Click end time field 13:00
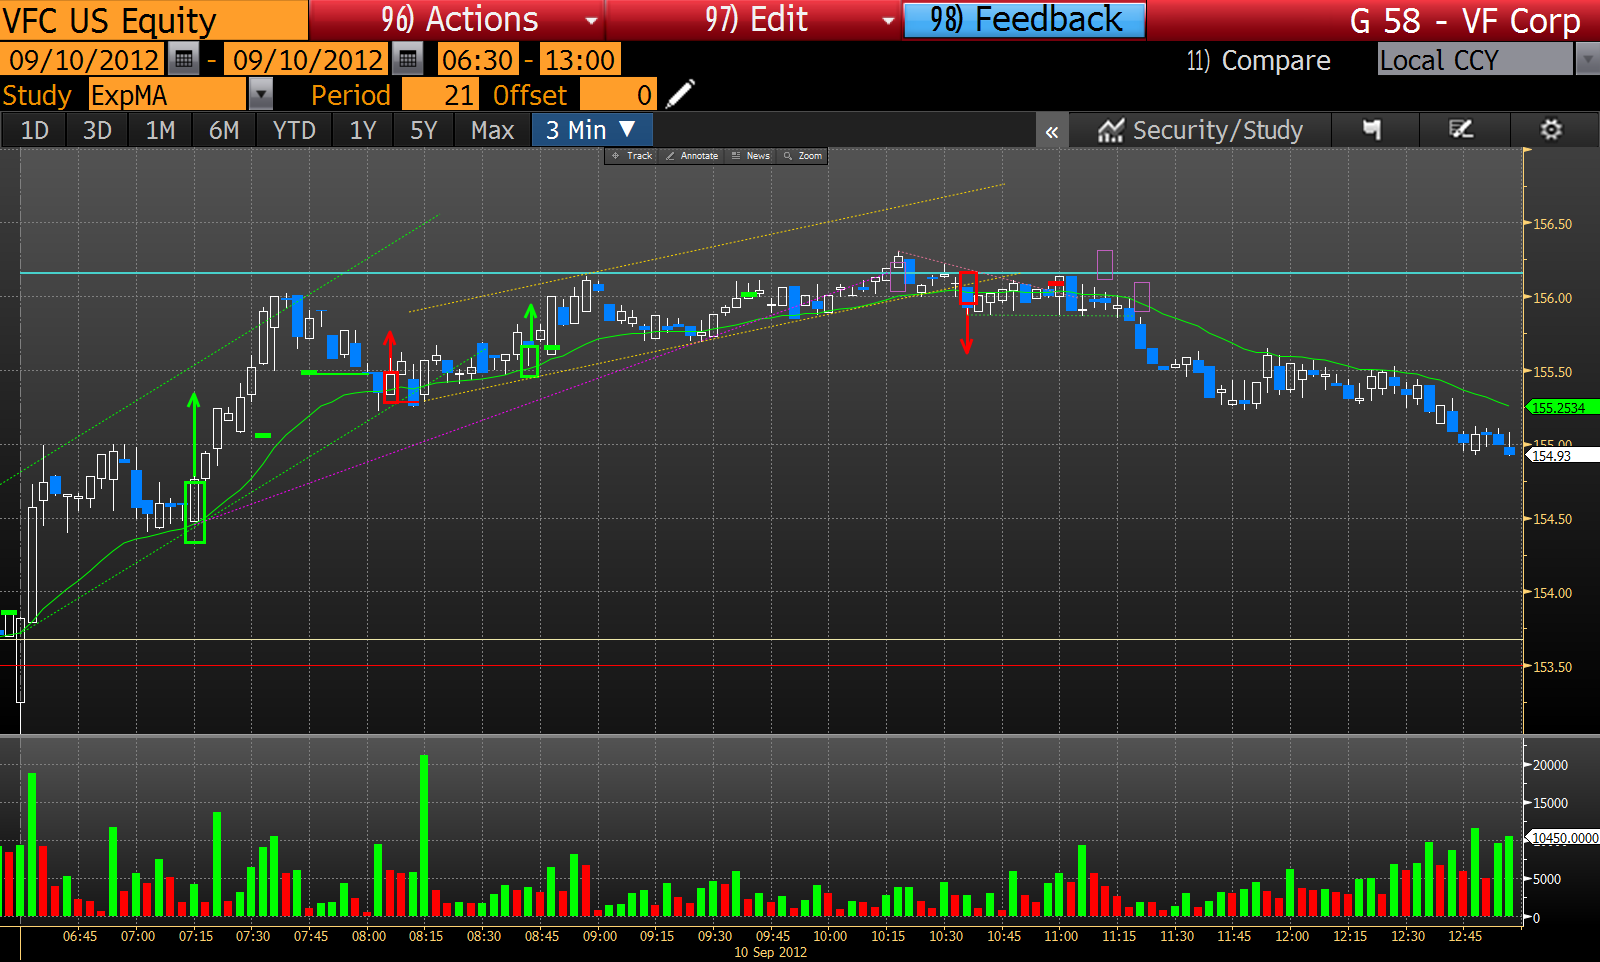1600x962 pixels. pyautogui.click(x=579, y=60)
